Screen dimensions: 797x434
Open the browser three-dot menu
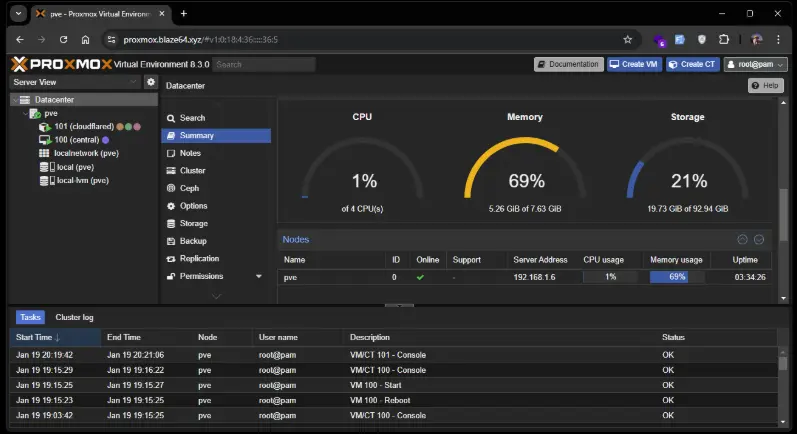click(778, 39)
